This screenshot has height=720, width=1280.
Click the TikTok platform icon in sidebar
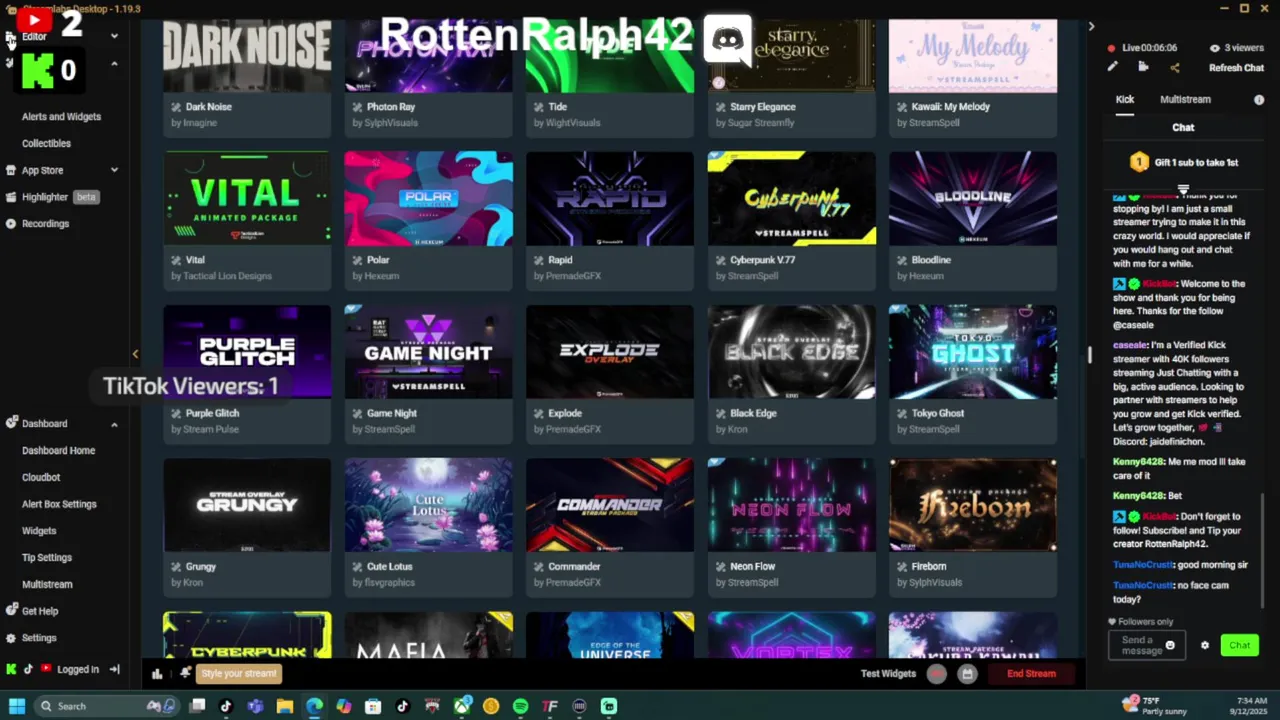coord(28,669)
